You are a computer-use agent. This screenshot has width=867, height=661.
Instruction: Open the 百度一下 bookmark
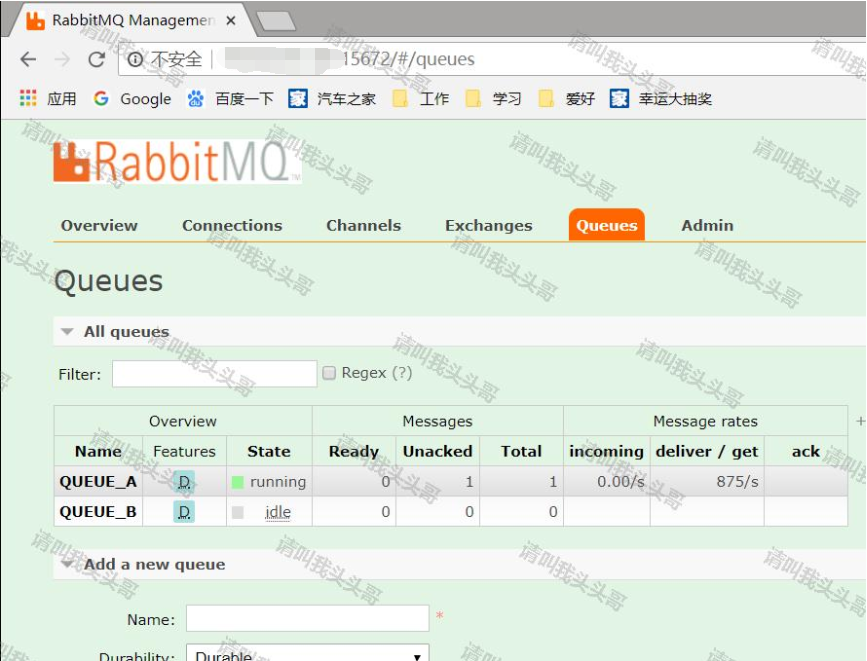[x=231, y=98]
